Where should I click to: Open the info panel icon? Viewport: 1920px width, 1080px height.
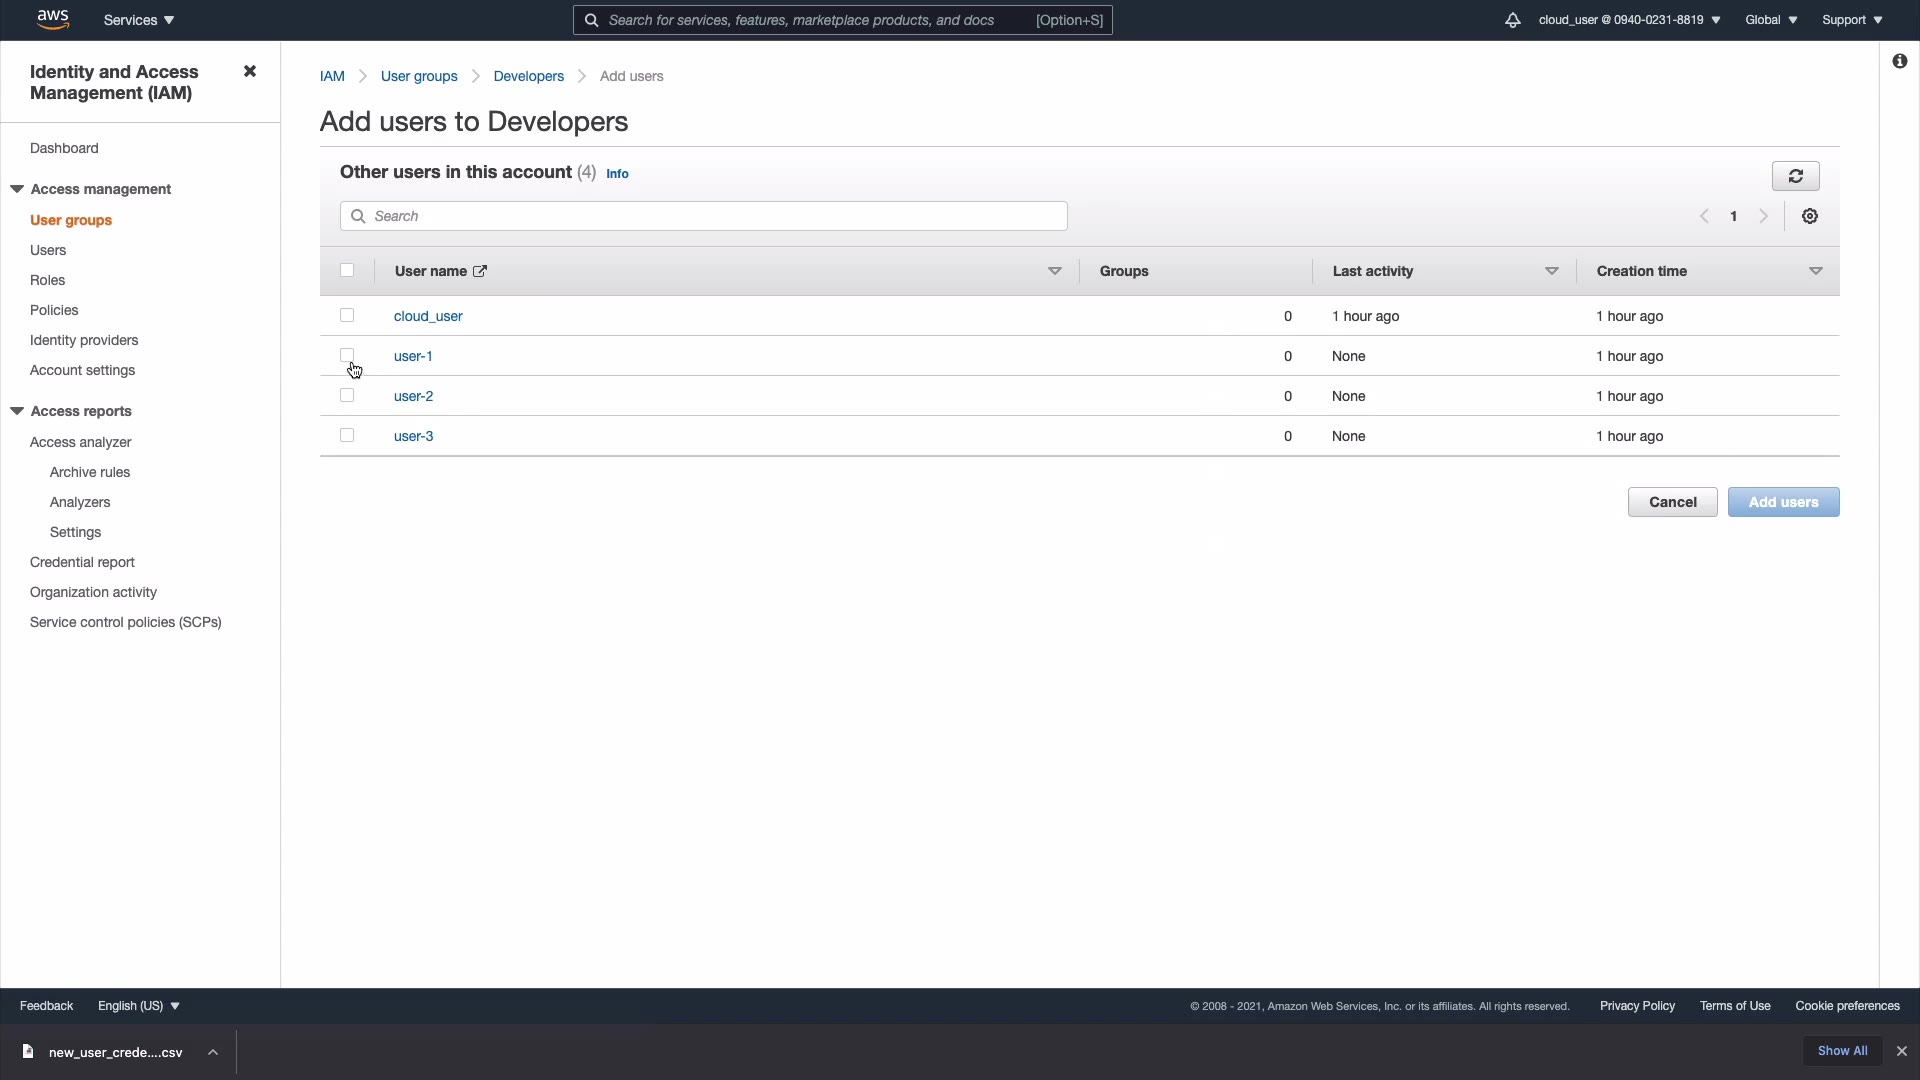1899,61
